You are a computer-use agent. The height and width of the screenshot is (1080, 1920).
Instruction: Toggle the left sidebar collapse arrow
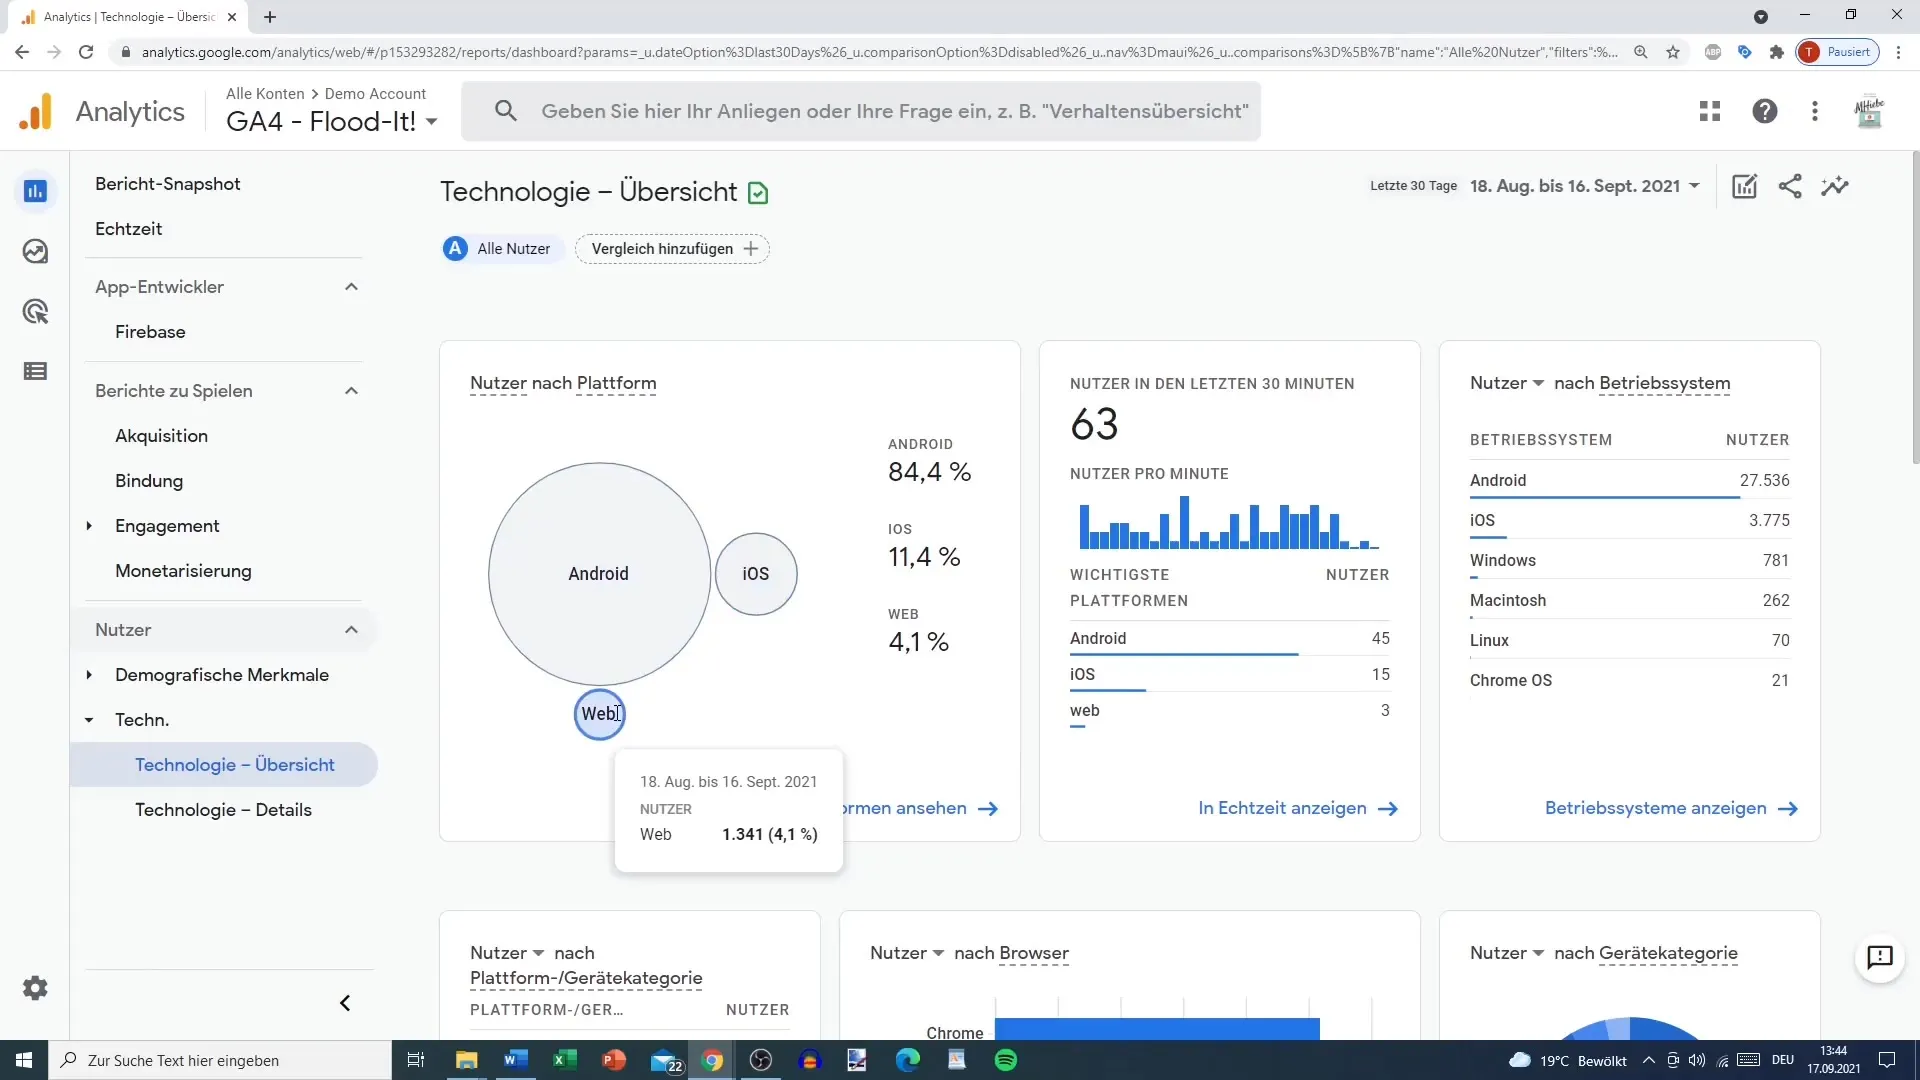click(x=345, y=1002)
